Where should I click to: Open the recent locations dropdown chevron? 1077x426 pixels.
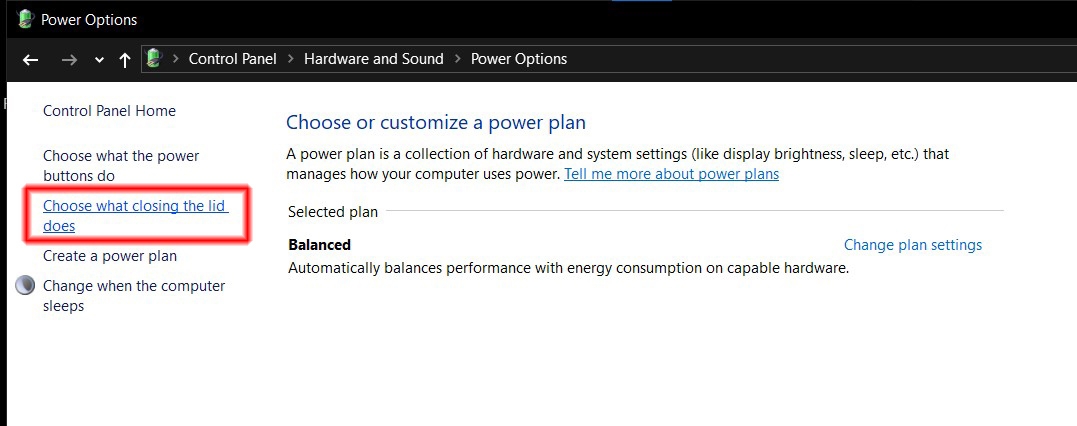pos(100,60)
